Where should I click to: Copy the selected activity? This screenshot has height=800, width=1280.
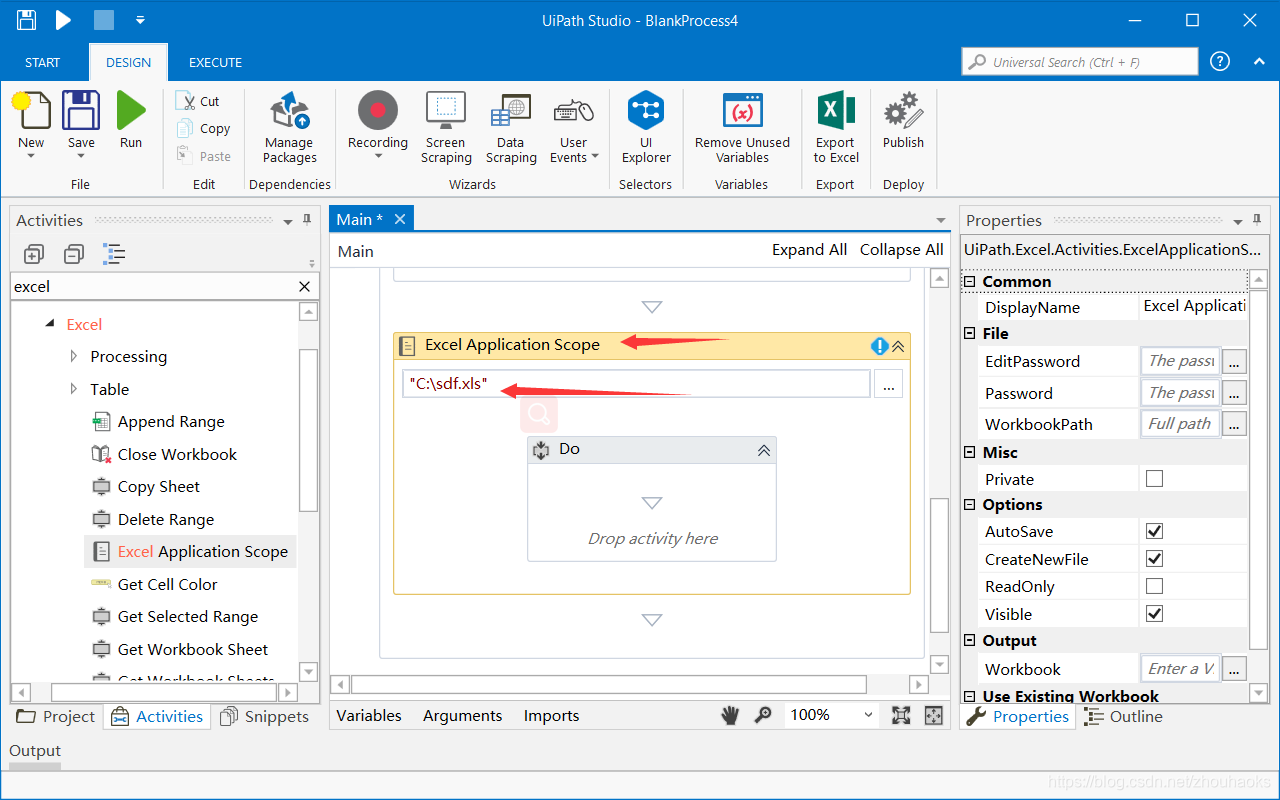click(203, 128)
